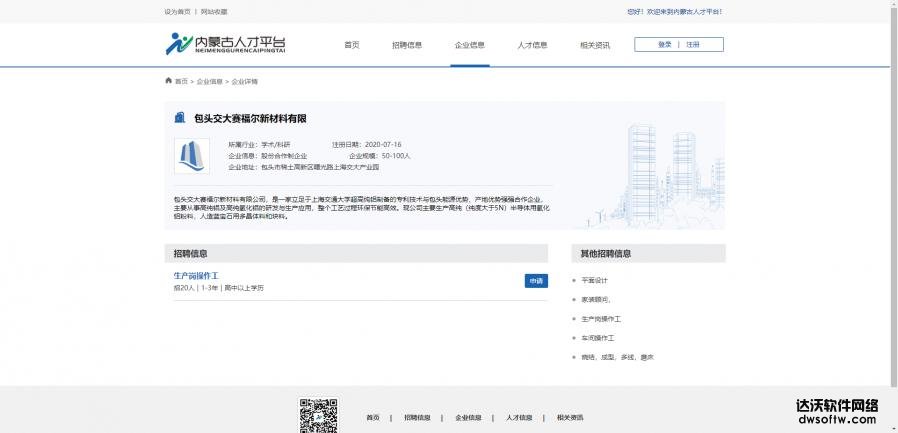
Task: Click the registration date 2020-07-16
Action: pos(383,144)
